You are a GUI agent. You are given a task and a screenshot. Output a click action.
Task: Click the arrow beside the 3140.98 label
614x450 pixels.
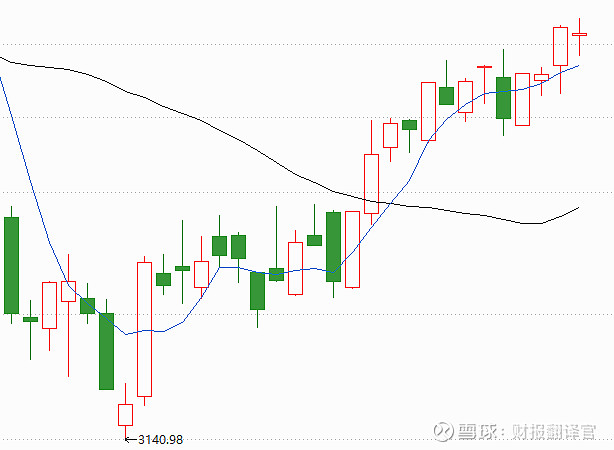(128, 438)
